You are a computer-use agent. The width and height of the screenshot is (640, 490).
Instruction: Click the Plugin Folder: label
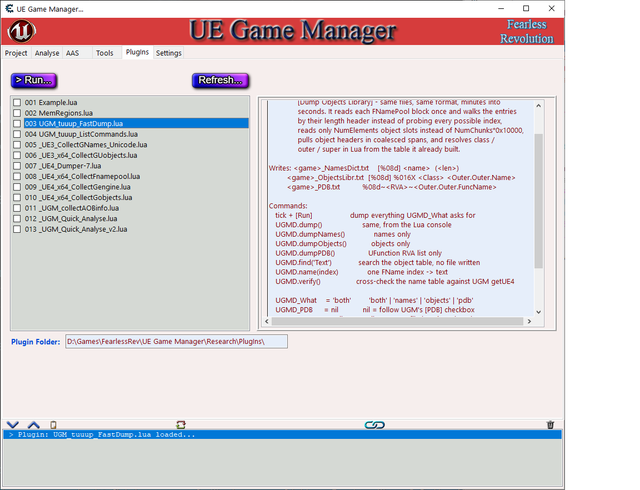point(36,342)
